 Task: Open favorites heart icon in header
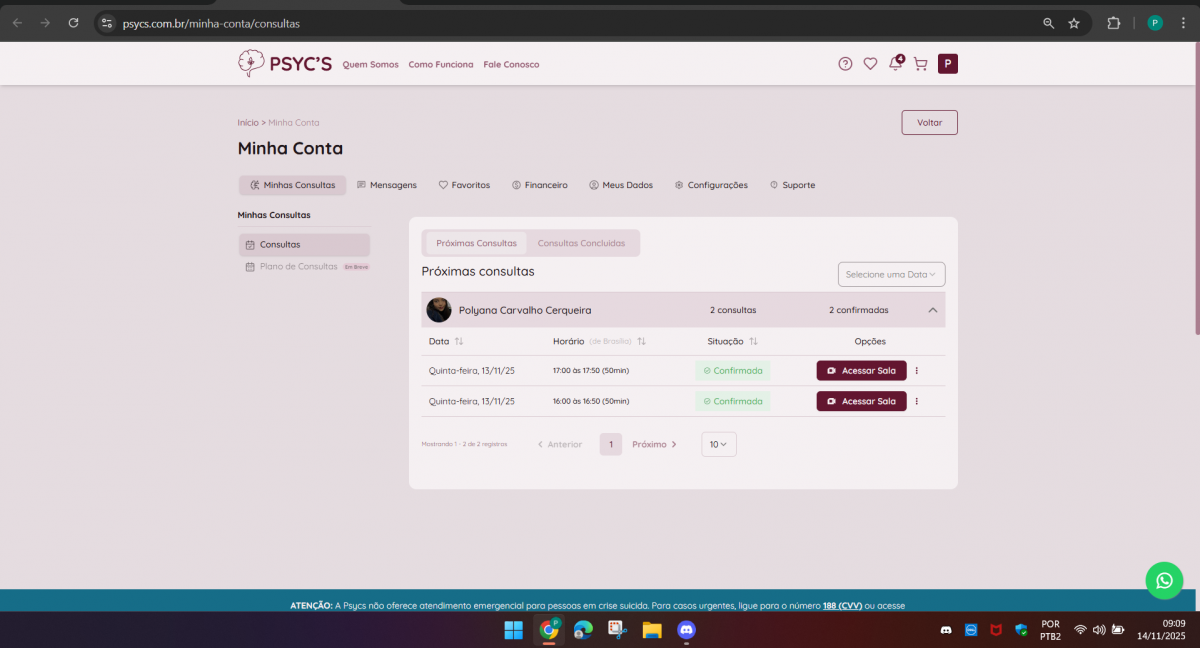[870, 64]
